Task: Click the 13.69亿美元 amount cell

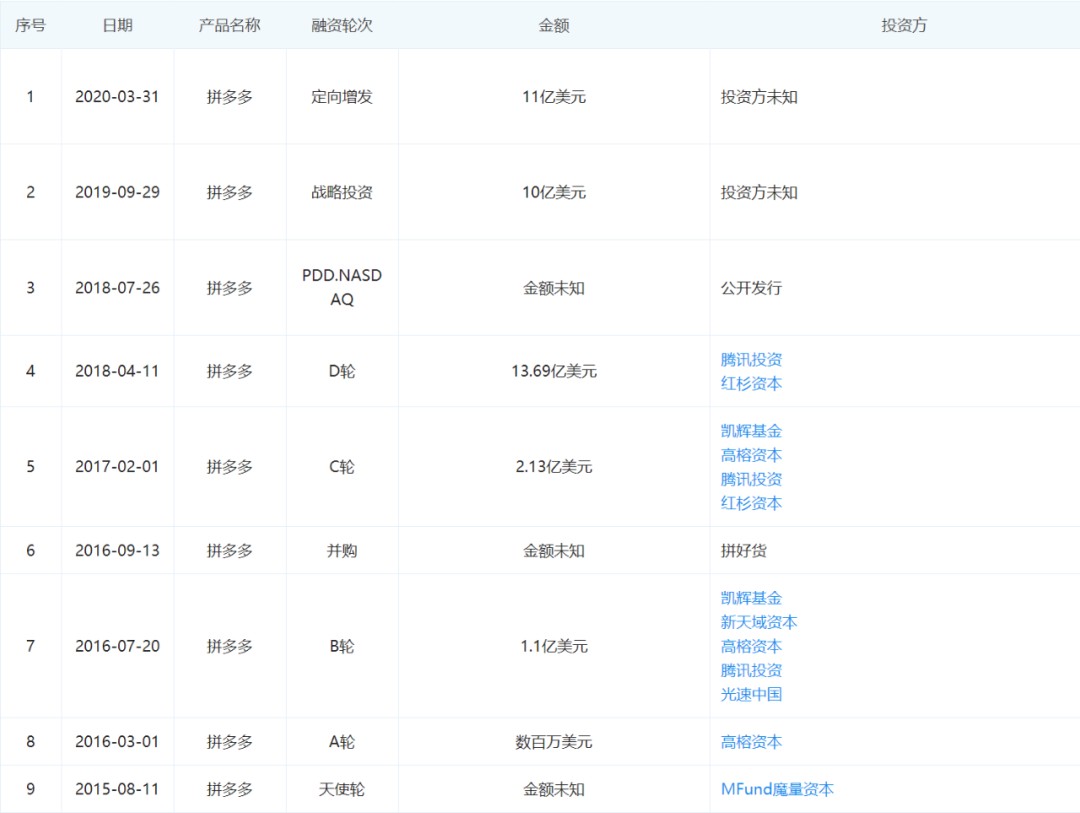Action: [553, 371]
